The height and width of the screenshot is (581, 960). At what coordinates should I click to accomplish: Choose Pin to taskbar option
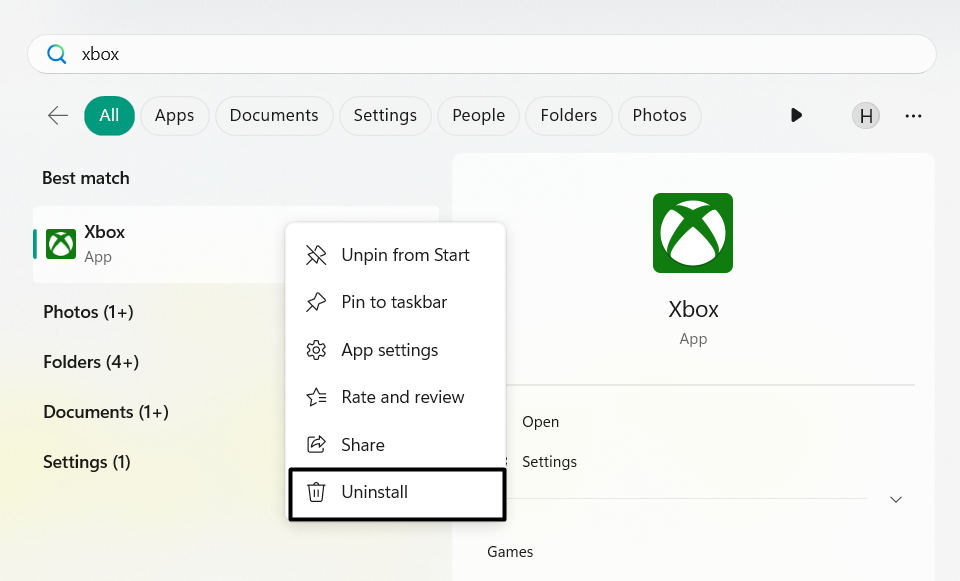[394, 302]
